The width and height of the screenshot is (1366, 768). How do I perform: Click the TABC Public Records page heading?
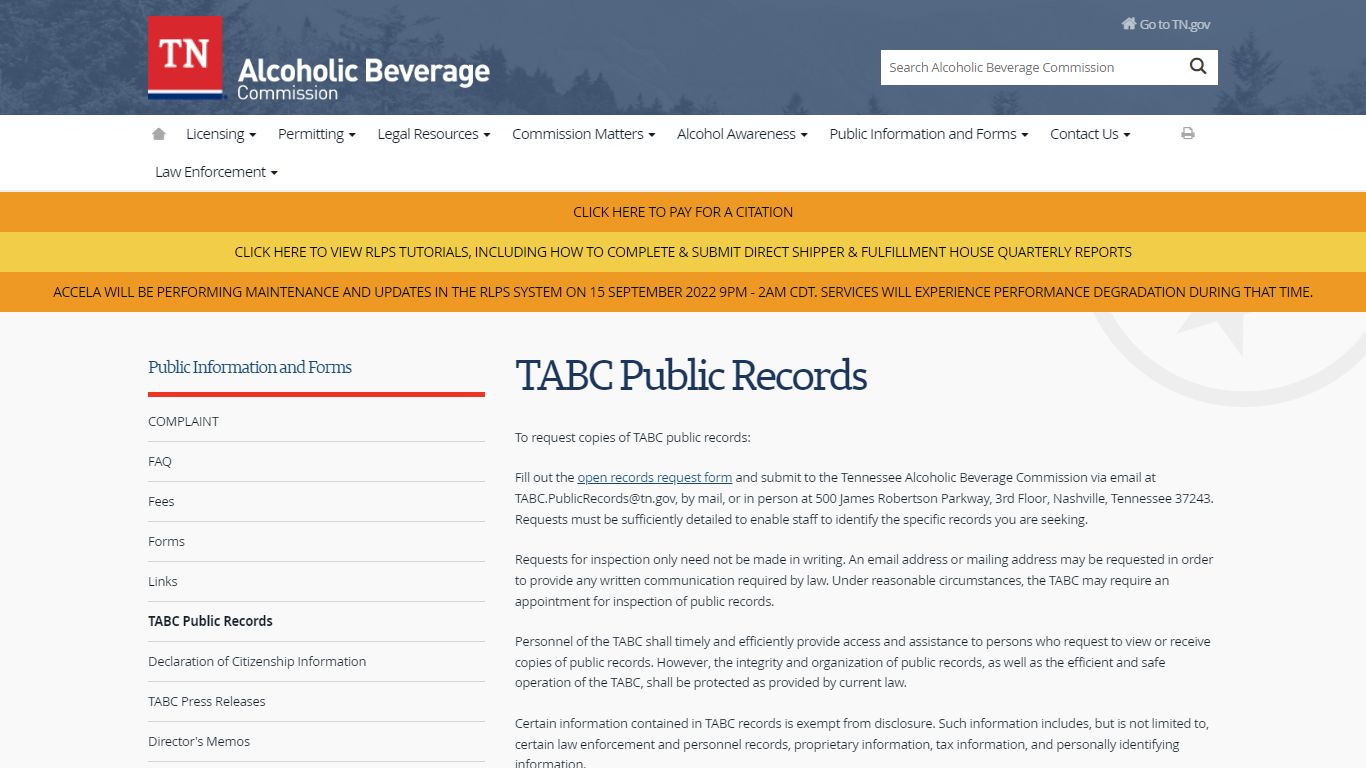click(691, 375)
